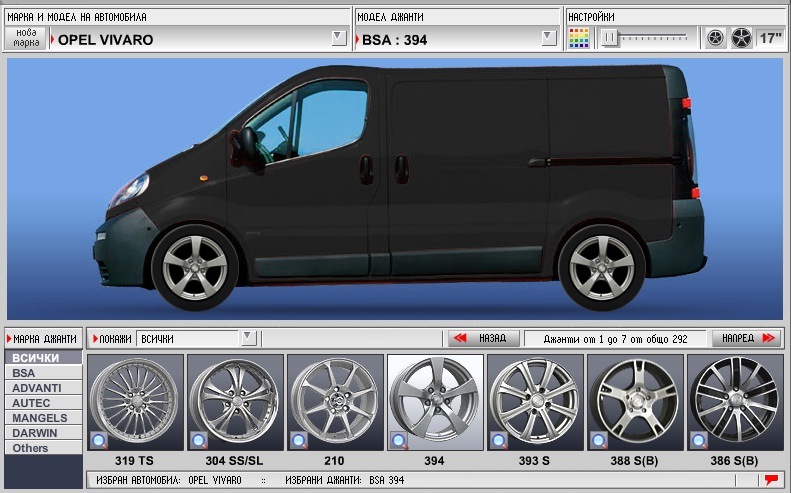Click the 393 S label
791x493 pixels.
point(534,461)
